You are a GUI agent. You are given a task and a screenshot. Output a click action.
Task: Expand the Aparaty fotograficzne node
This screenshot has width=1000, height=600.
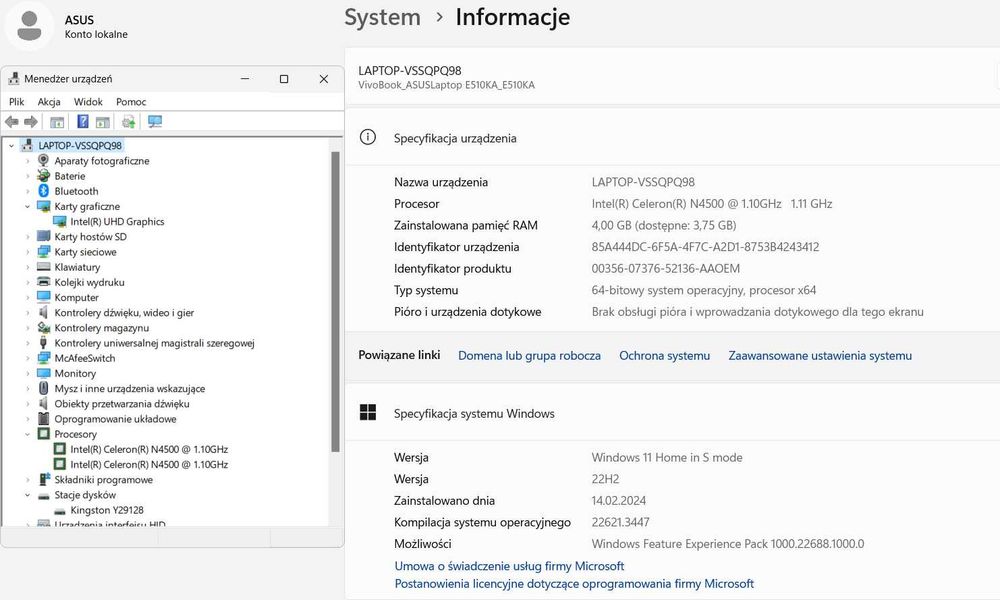click(27, 161)
